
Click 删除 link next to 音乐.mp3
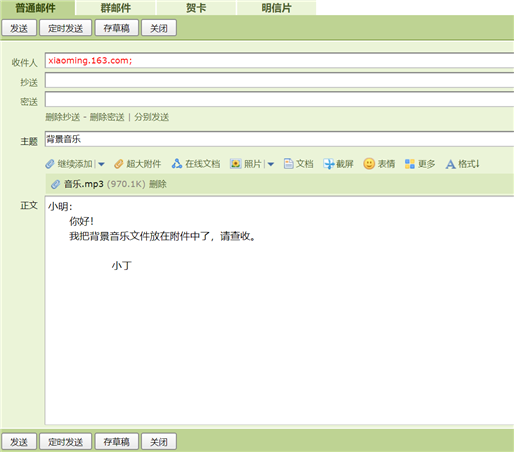[158, 184]
